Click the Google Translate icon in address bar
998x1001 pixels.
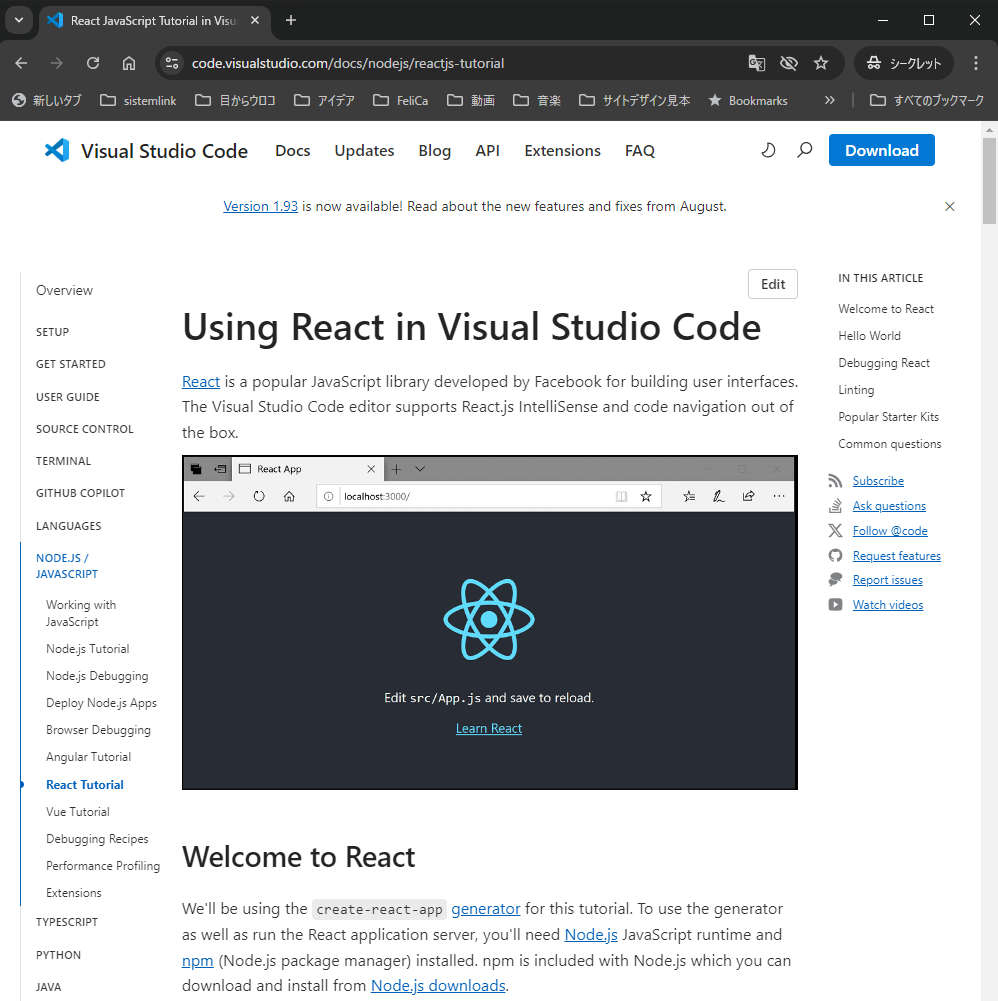point(757,62)
